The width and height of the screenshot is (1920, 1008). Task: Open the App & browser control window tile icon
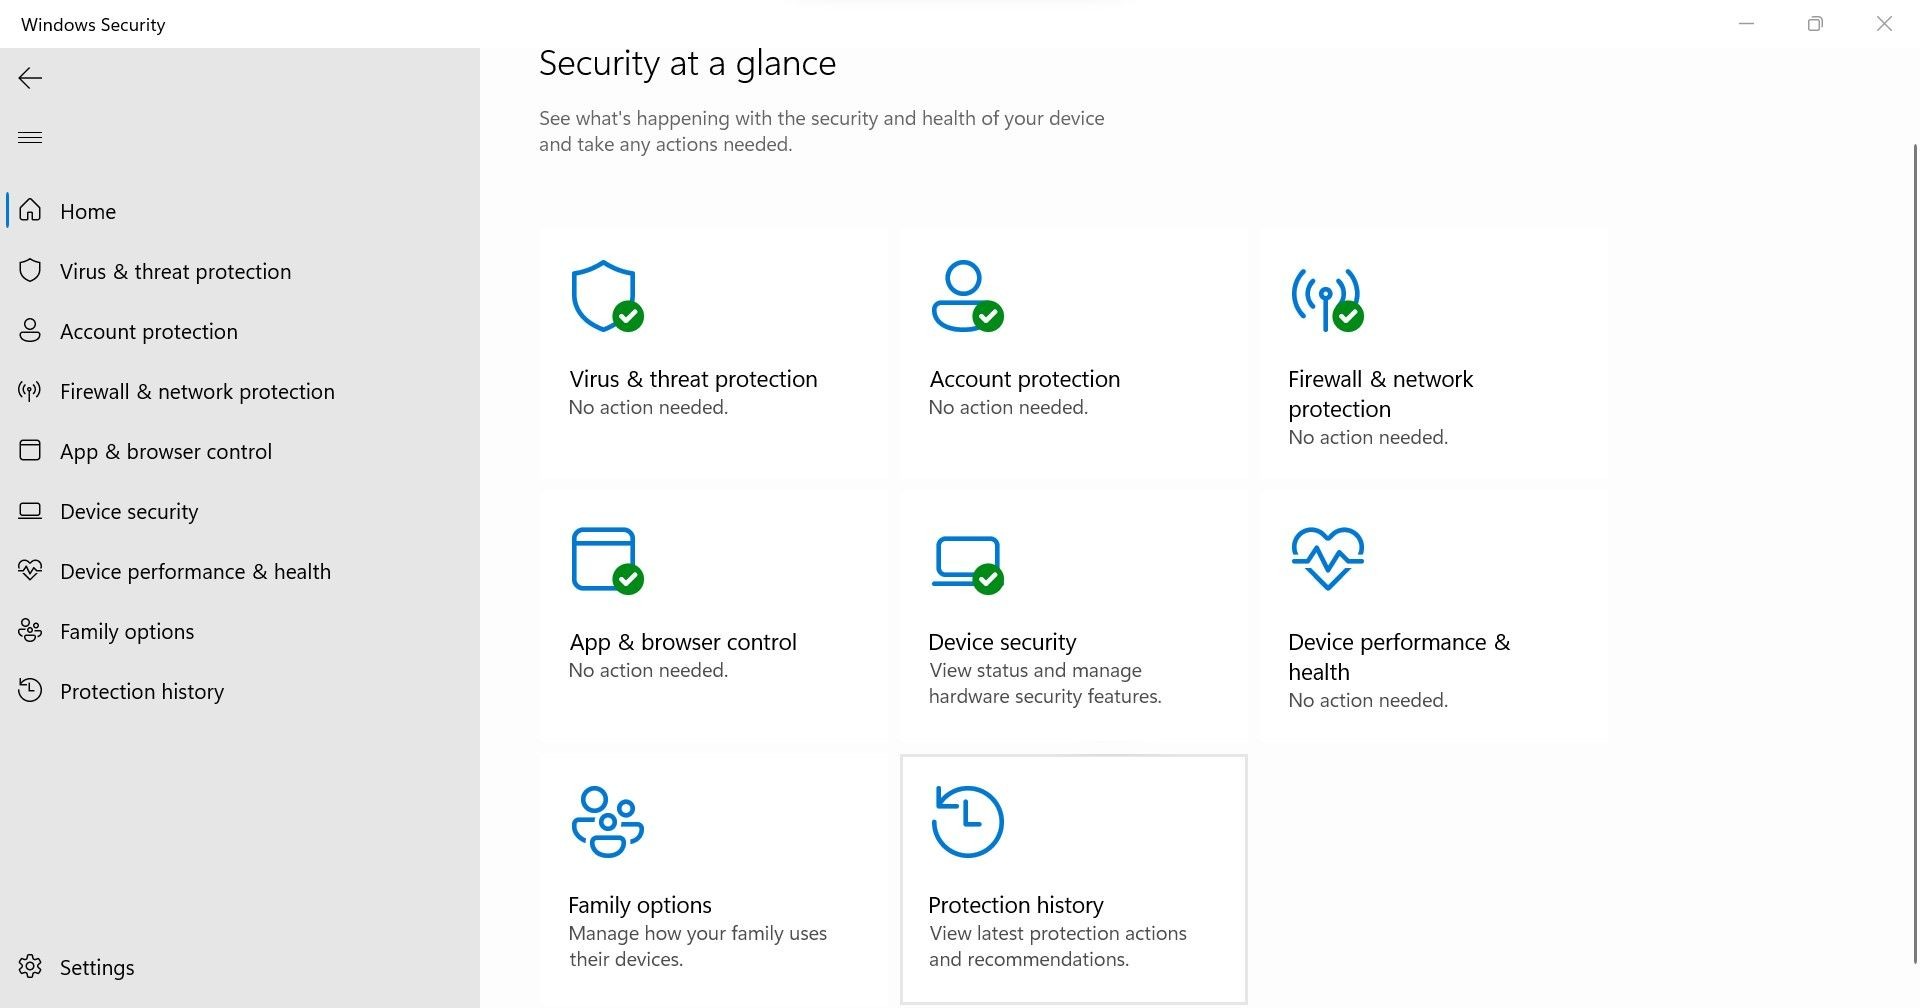point(607,560)
